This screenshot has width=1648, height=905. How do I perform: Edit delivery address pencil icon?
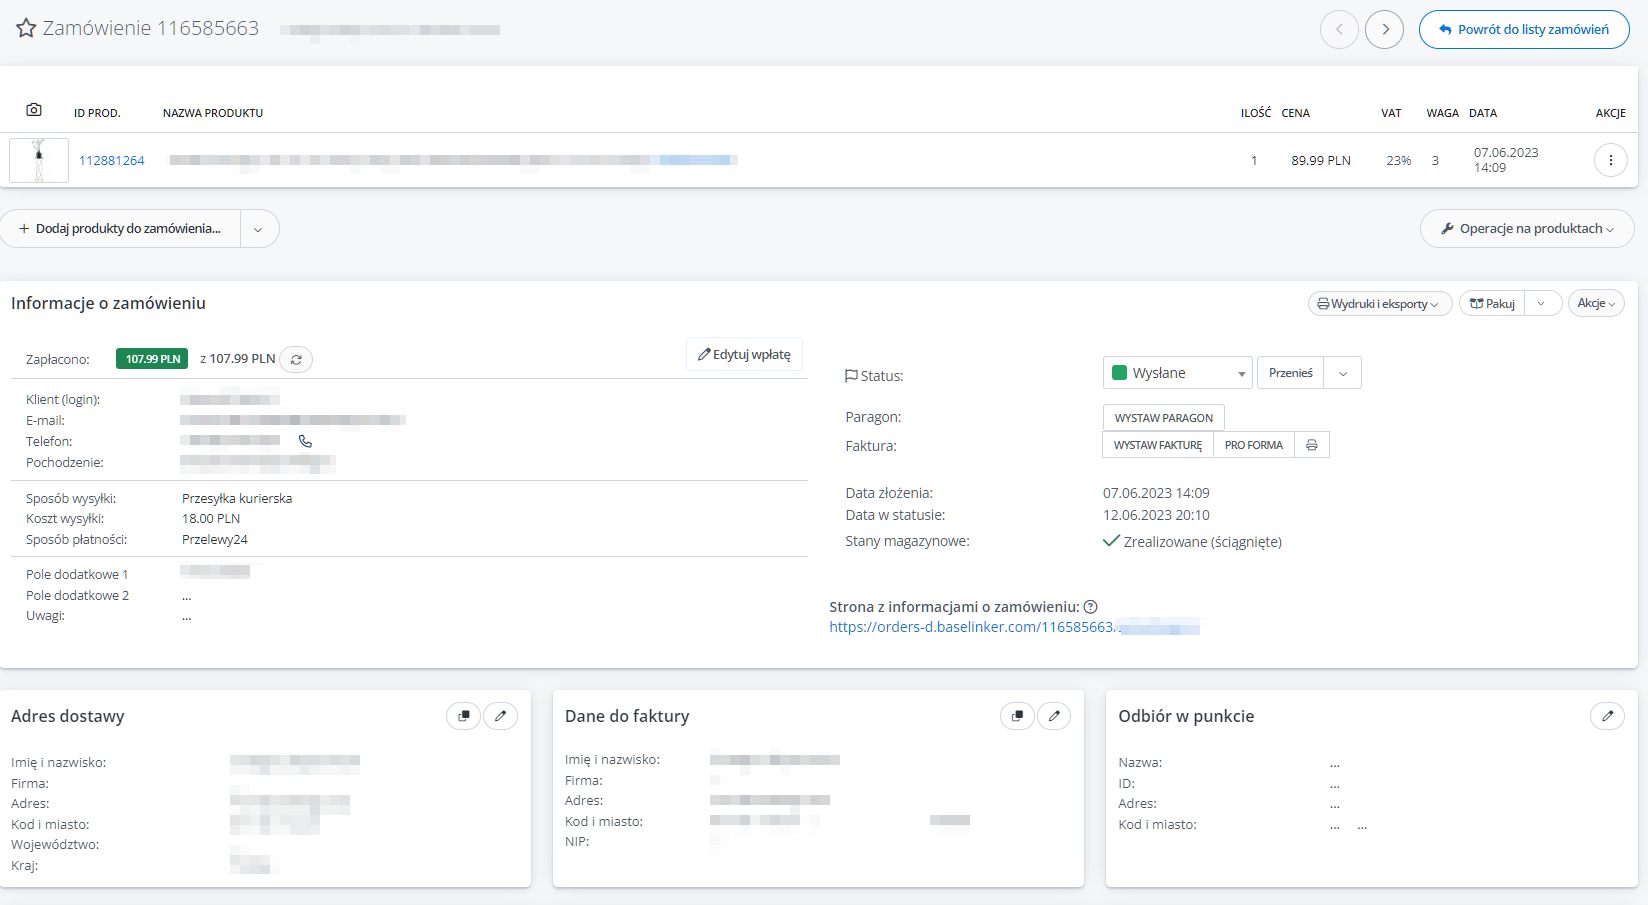pyautogui.click(x=500, y=716)
